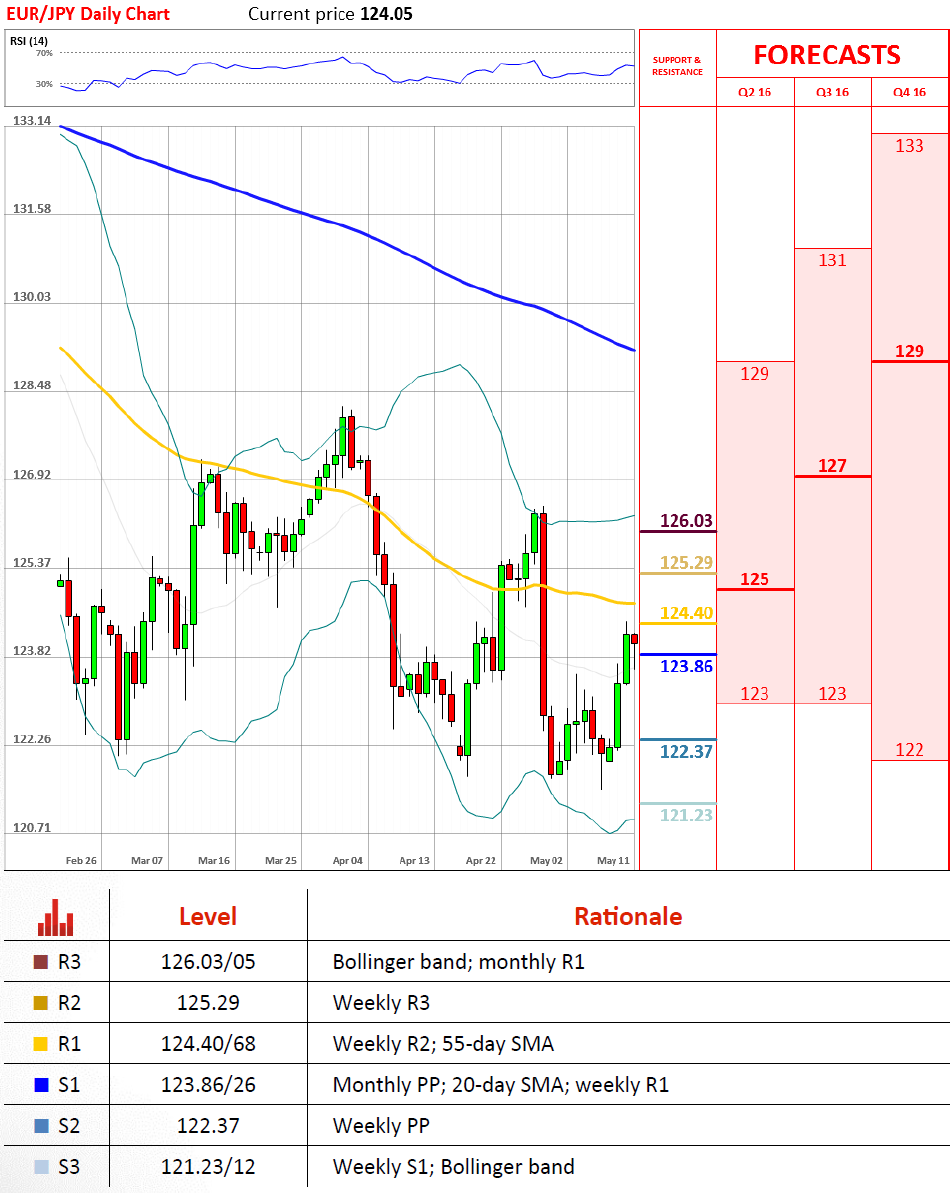The height and width of the screenshot is (1193, 952).
Task: Click the R3 row label
Action: pos(69,962)
